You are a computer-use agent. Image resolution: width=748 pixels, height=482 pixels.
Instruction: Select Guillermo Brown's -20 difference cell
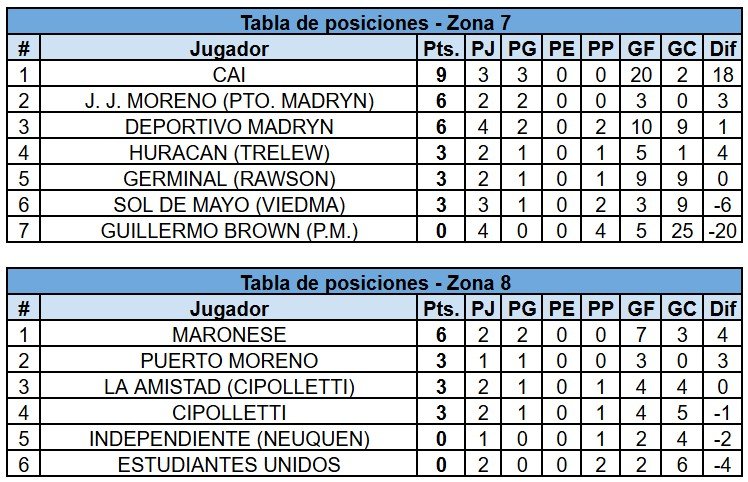(x=723, y=231)
